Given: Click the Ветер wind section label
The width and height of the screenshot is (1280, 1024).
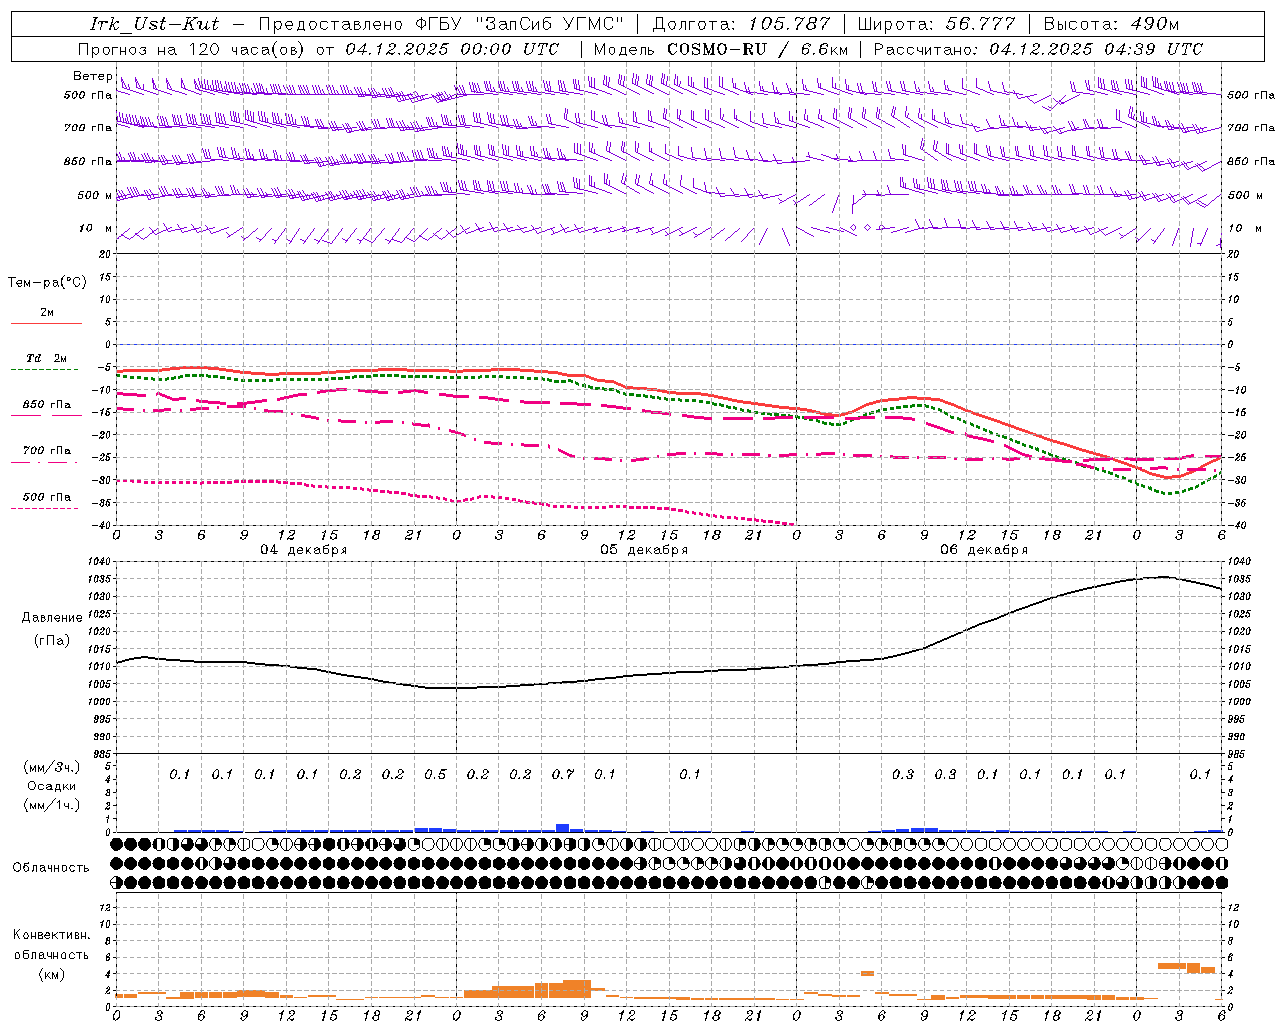Looking at the screenshot, I should click(92, 76).
